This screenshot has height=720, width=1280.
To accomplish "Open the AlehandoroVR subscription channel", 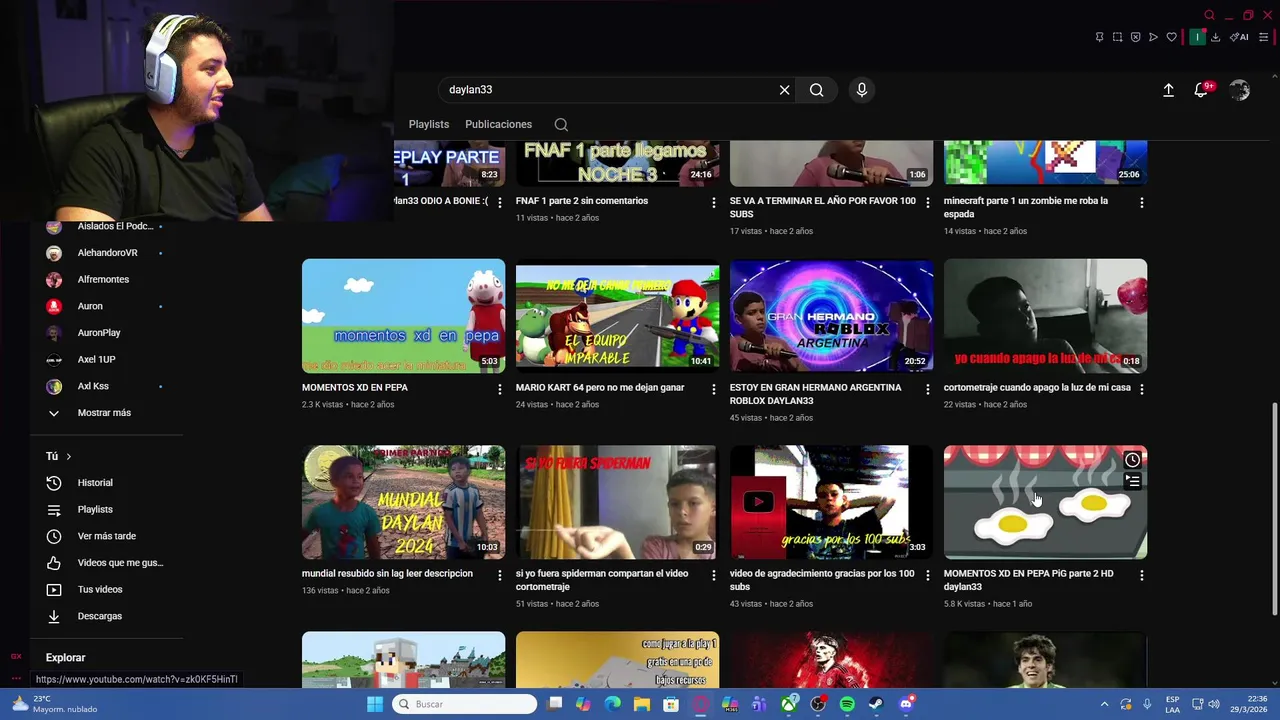I will (x=106, y=253).
